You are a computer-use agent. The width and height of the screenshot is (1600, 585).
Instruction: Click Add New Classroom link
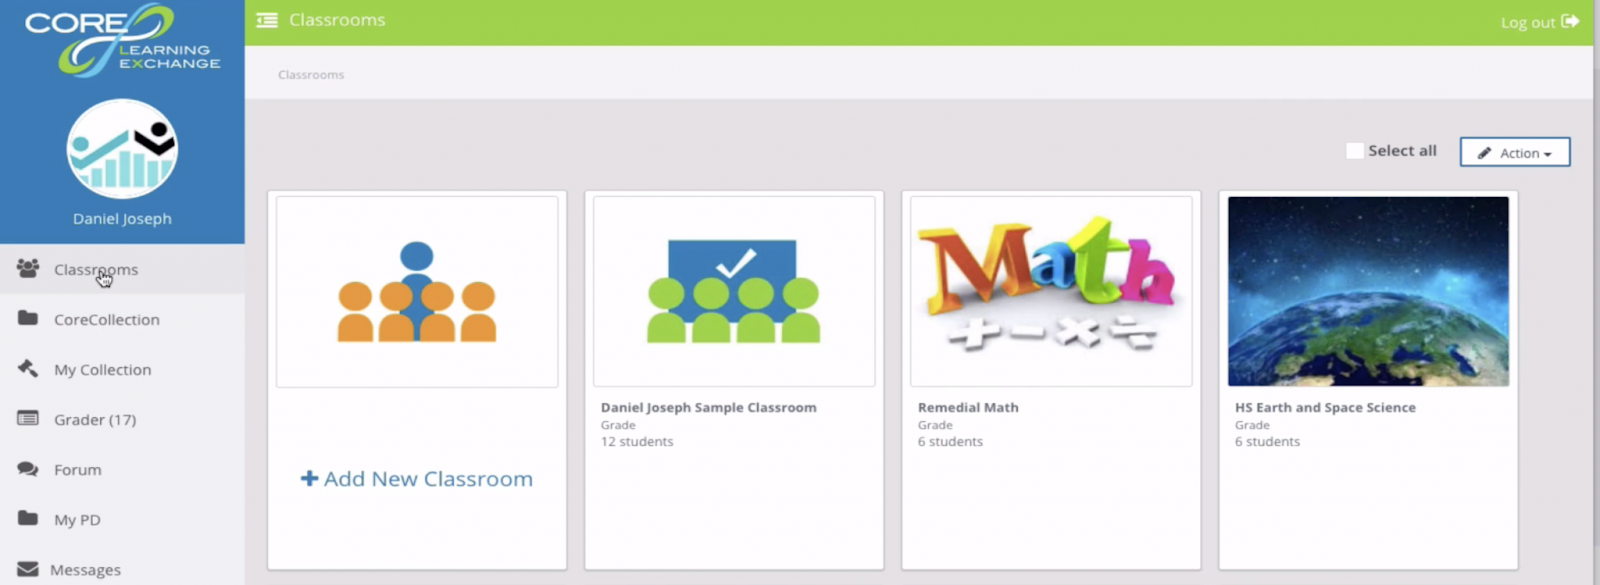(417, 479)
